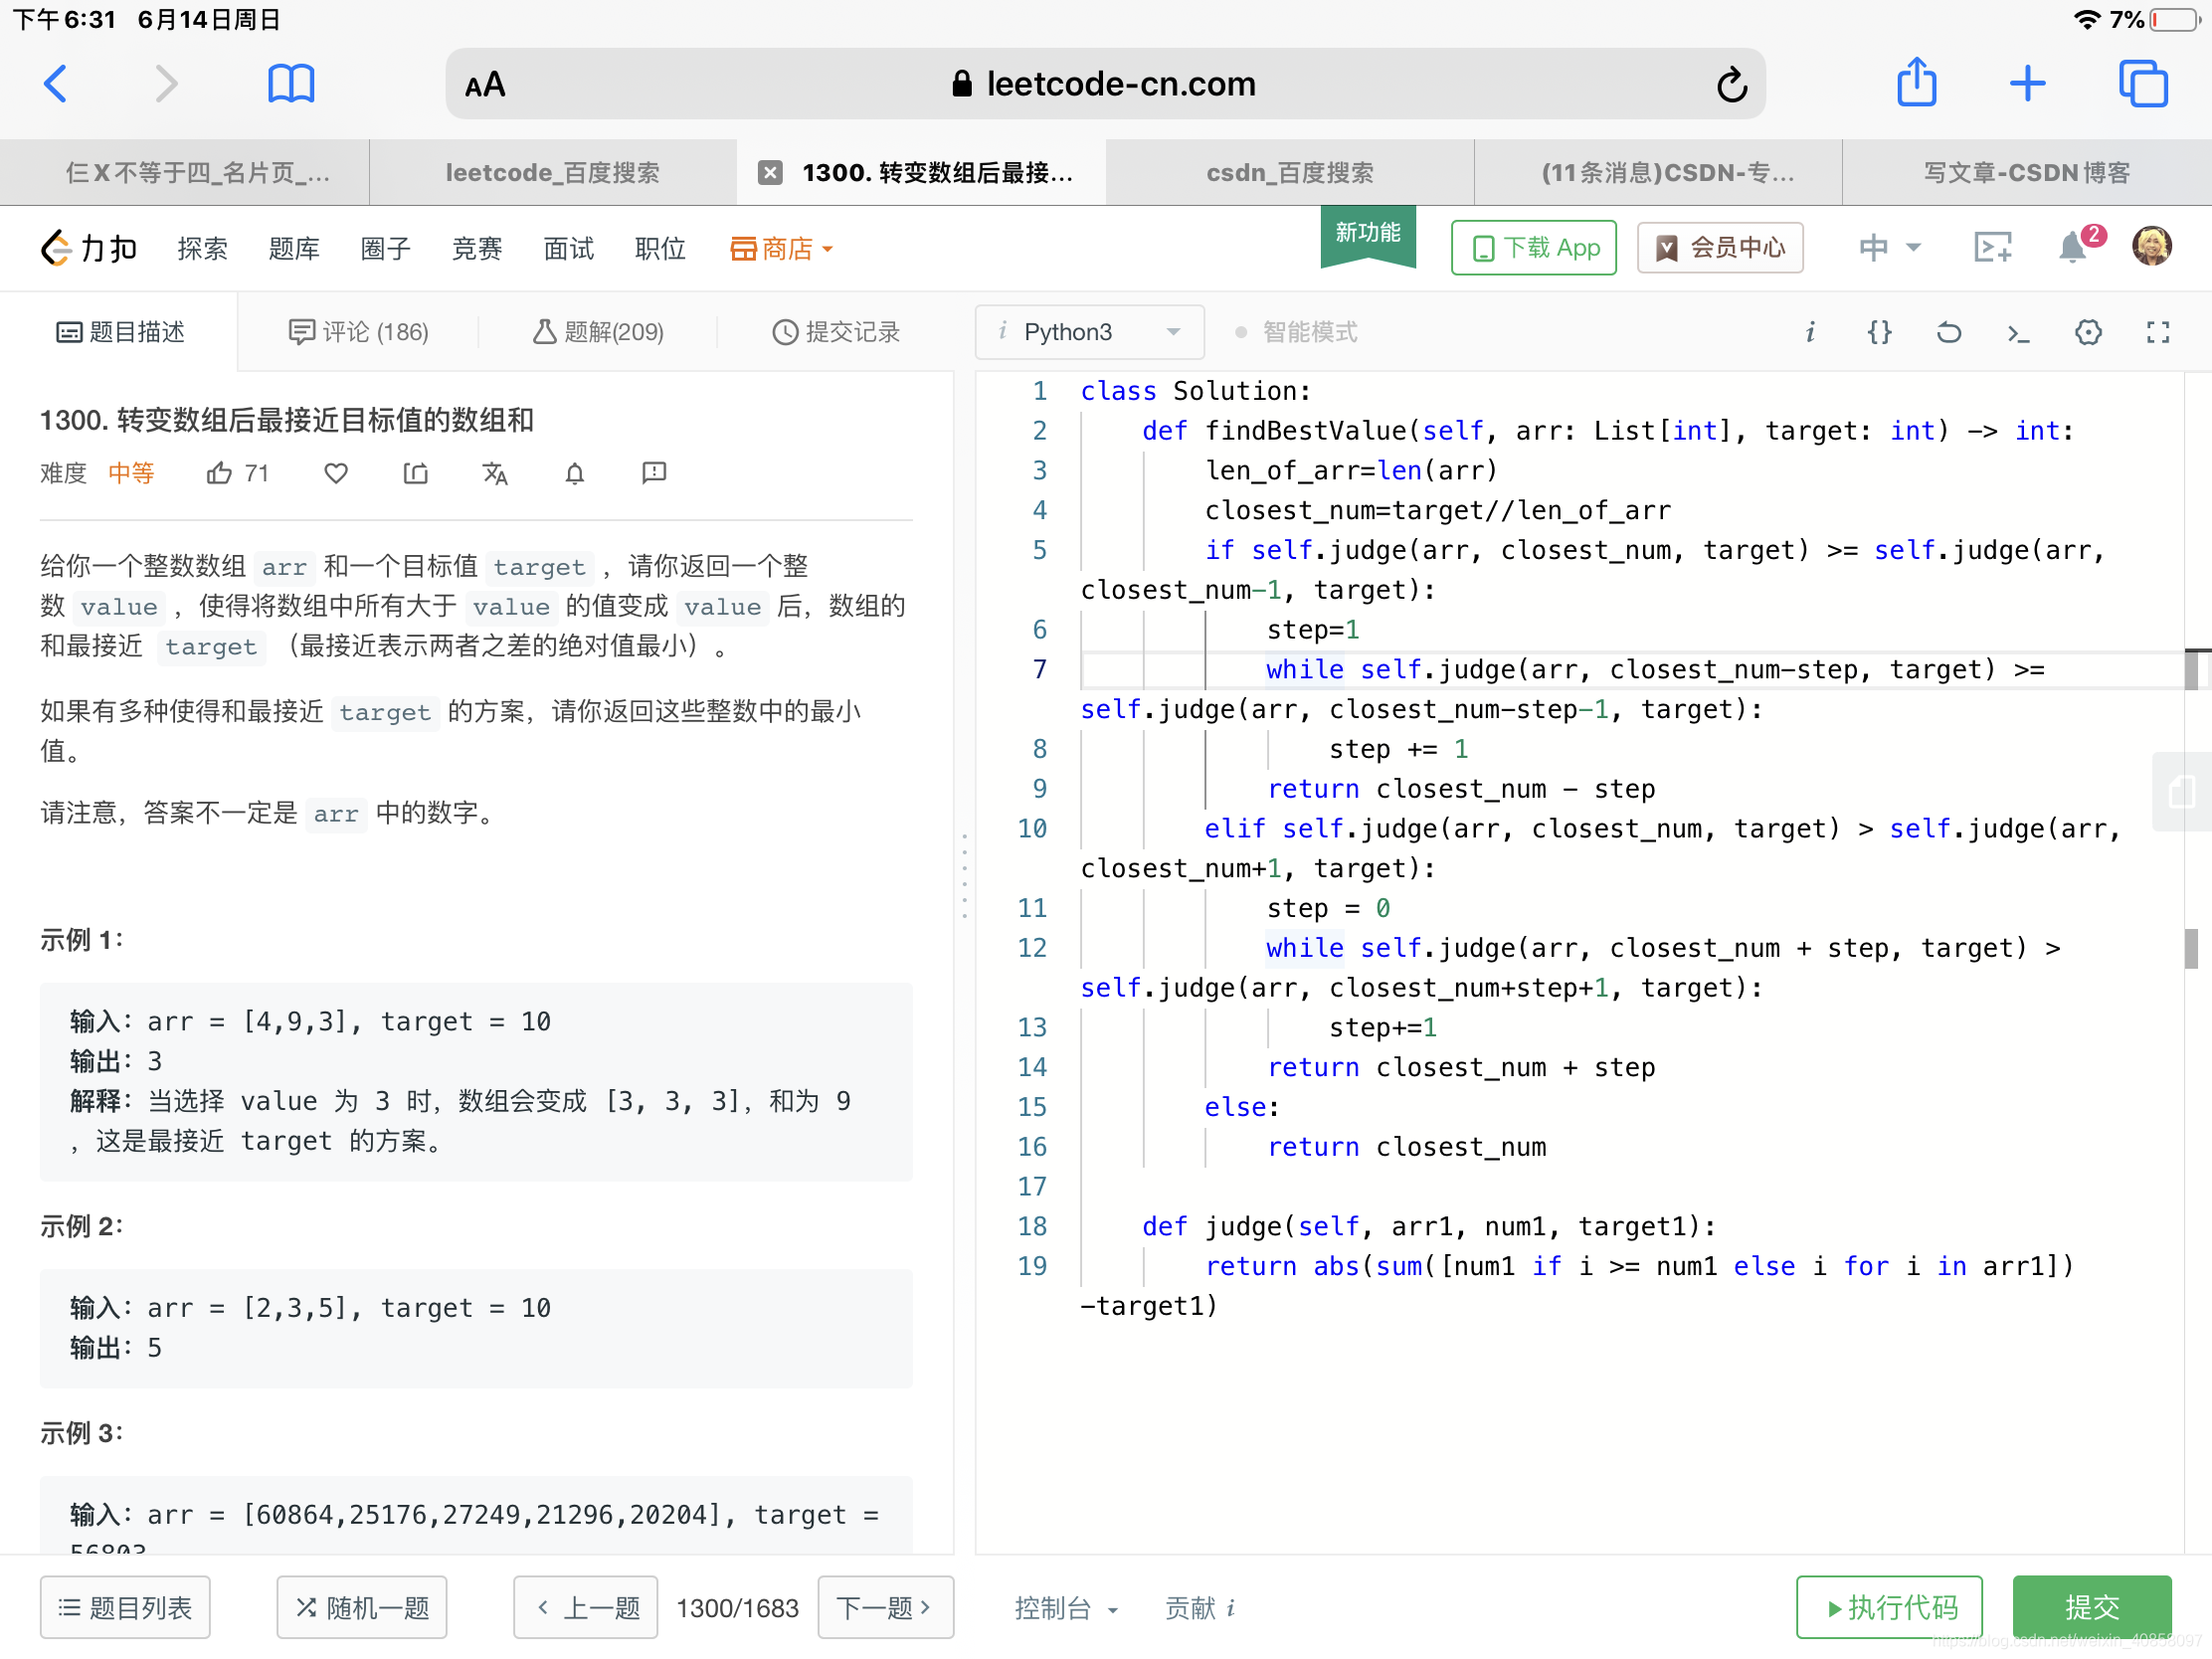This screenshot has height=1659, width=2212.
Task: Favorite the problem with heart icon
Action: [x=336, y=473]
